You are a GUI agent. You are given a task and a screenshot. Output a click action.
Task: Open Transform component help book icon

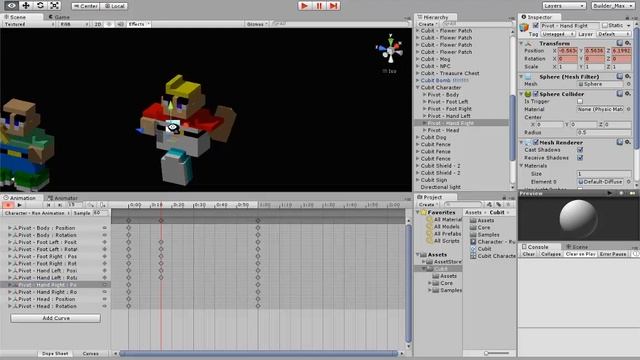tap(620, 43)
